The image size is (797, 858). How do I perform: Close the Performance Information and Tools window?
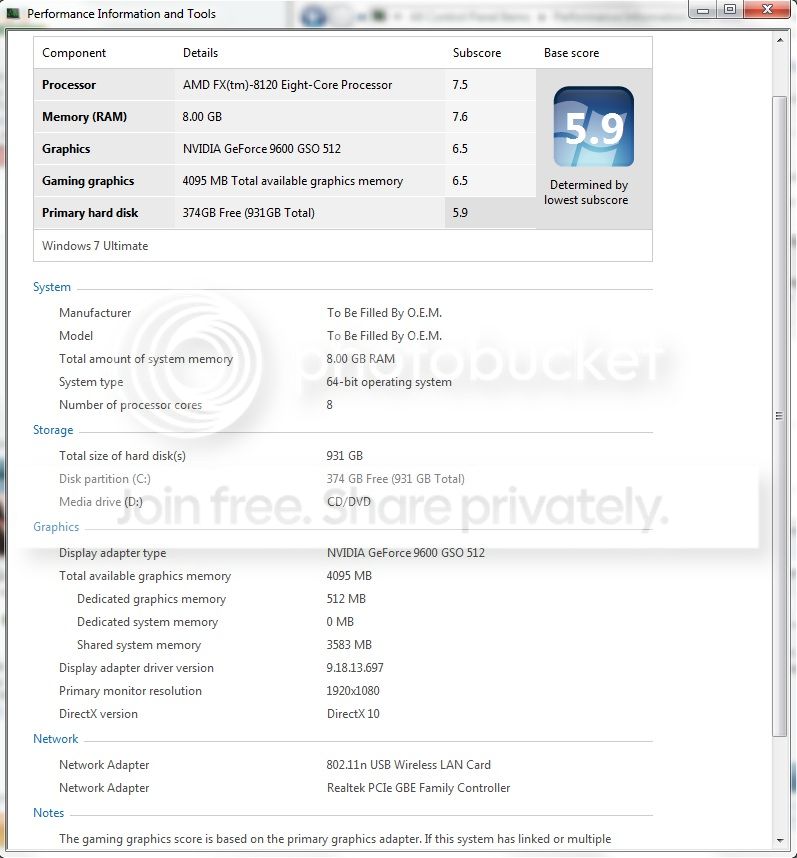tap(767, 9)
